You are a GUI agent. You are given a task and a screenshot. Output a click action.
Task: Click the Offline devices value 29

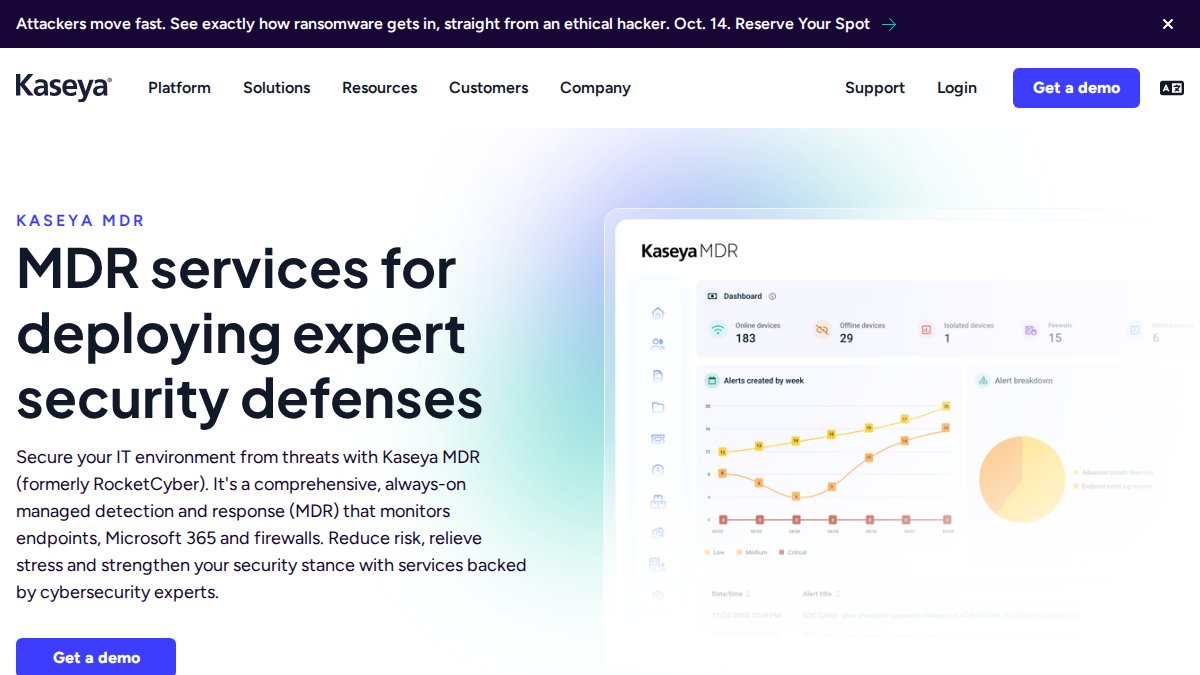(846, 338)
